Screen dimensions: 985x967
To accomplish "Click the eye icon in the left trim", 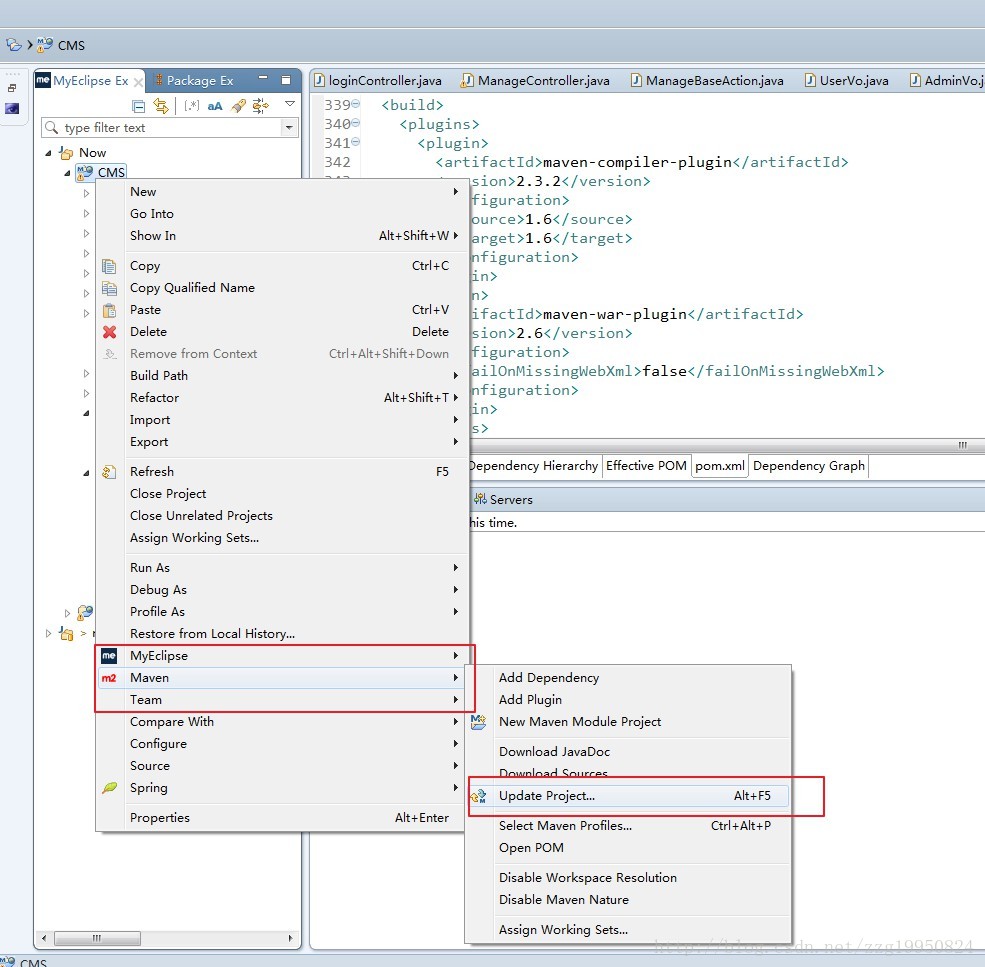I will (12, 109).
